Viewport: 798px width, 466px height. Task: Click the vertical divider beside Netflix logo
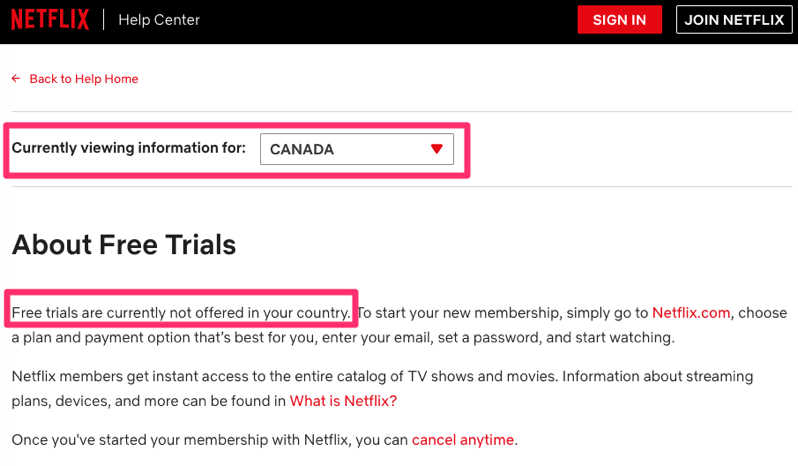[x=104, y=20]
